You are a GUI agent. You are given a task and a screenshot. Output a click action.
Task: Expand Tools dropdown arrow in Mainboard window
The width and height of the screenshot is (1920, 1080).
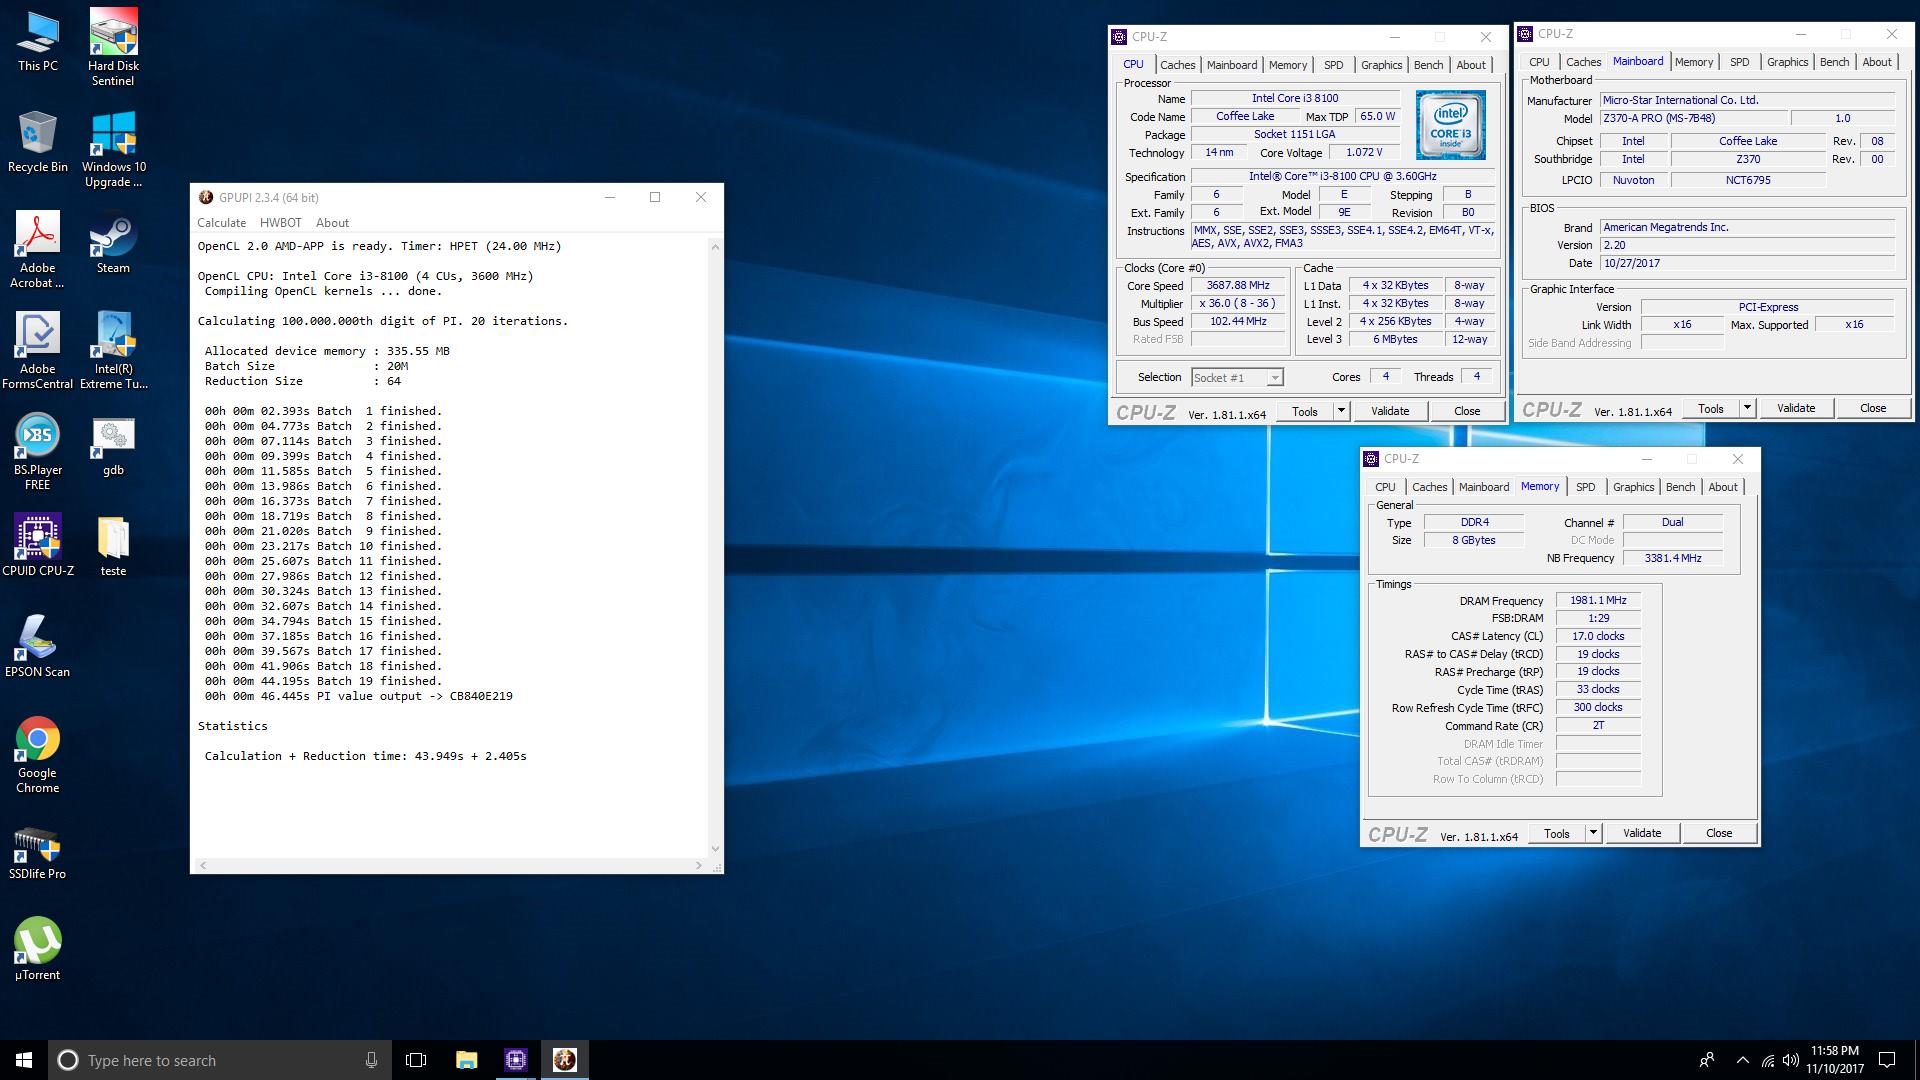1747,408
